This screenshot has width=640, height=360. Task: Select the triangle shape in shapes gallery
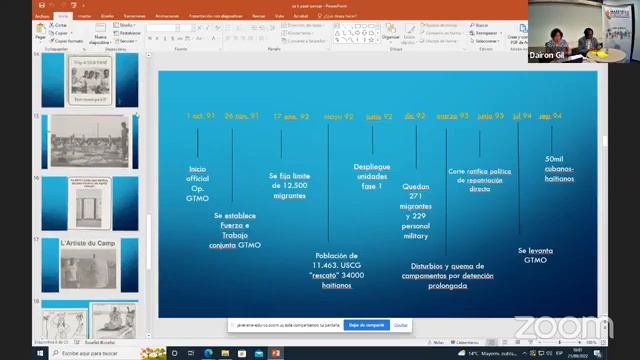pyautogui.click(x=338, y=33)
